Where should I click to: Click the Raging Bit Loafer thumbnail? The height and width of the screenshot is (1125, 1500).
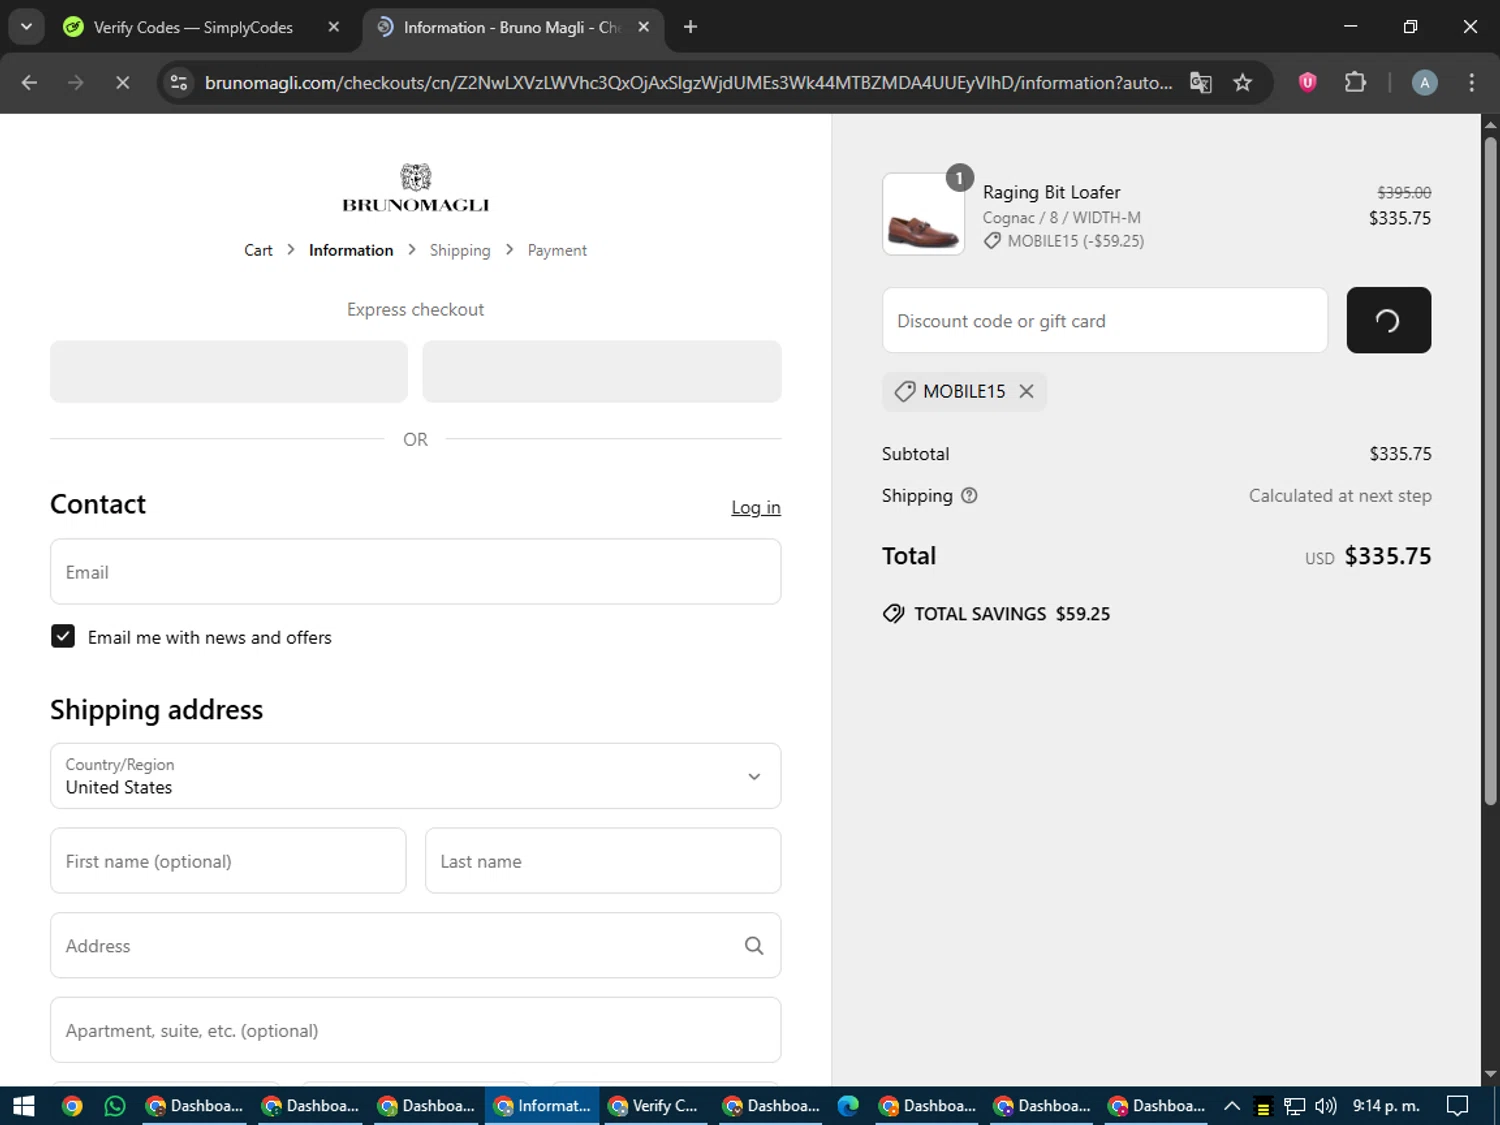923,214
